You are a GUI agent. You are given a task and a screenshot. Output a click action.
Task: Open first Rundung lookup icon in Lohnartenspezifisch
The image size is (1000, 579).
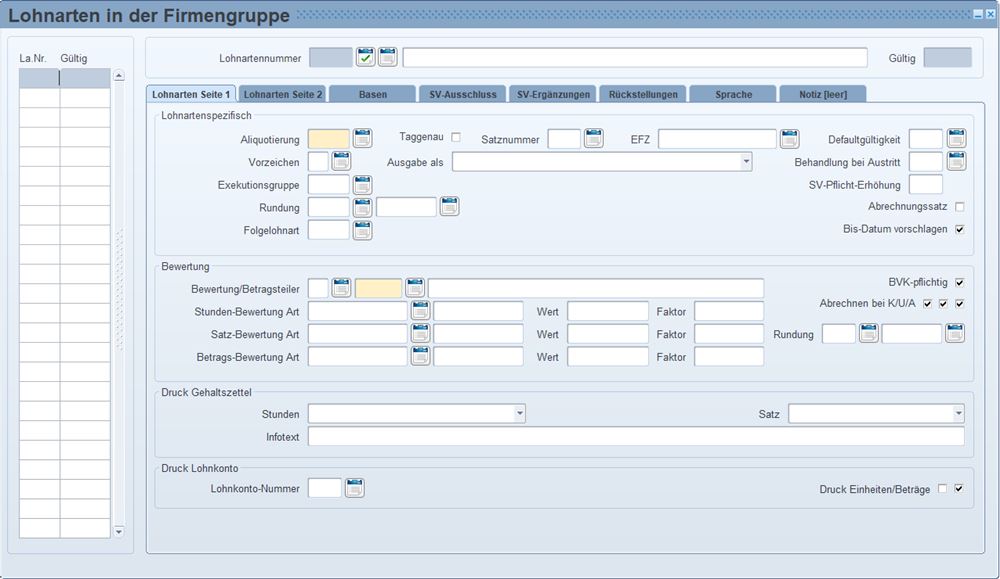click(362, 207)
